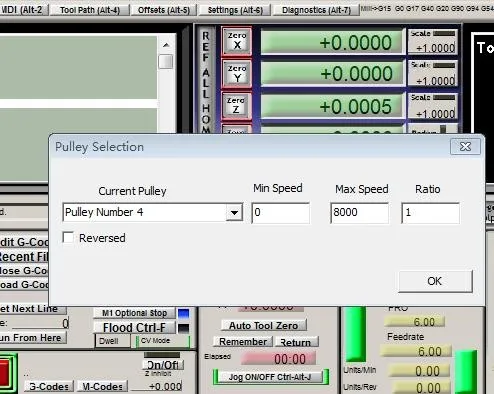Click the M1 Optional Stop blue LED
Image resolution: width=494 pixels, height=394 pixels.
coord(184,314)
